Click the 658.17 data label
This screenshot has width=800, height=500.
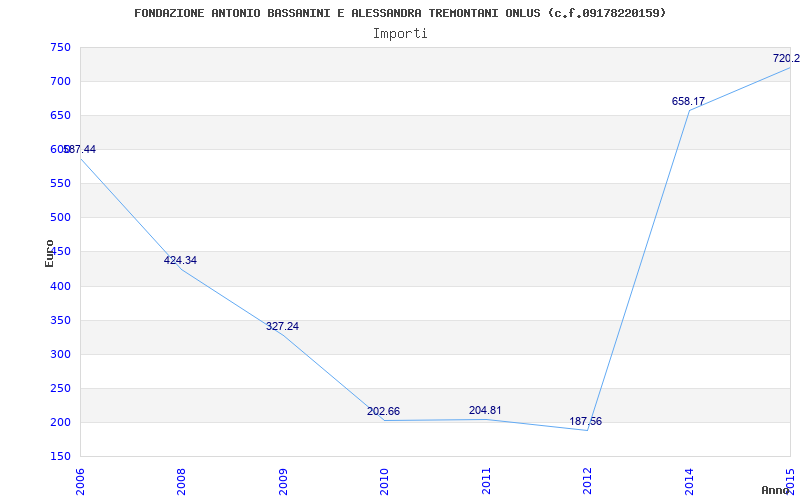(688, 101)
